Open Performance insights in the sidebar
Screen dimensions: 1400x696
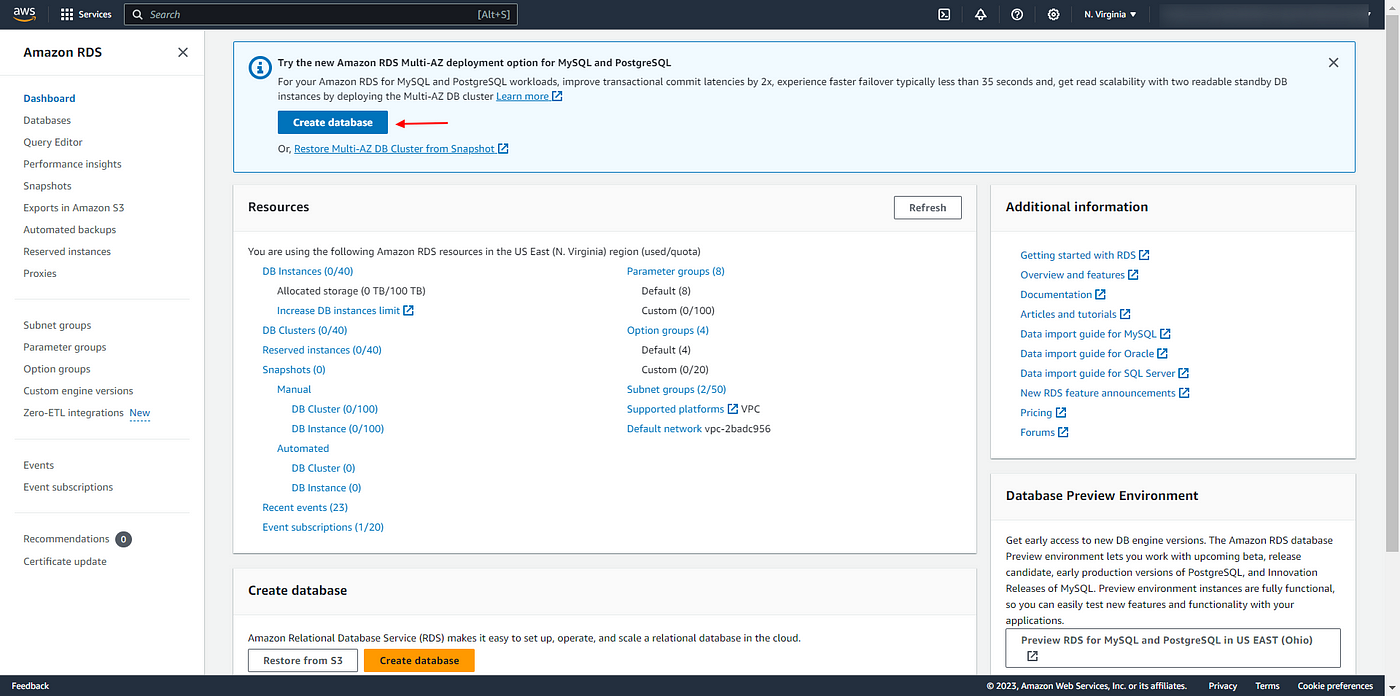(72, 164)
